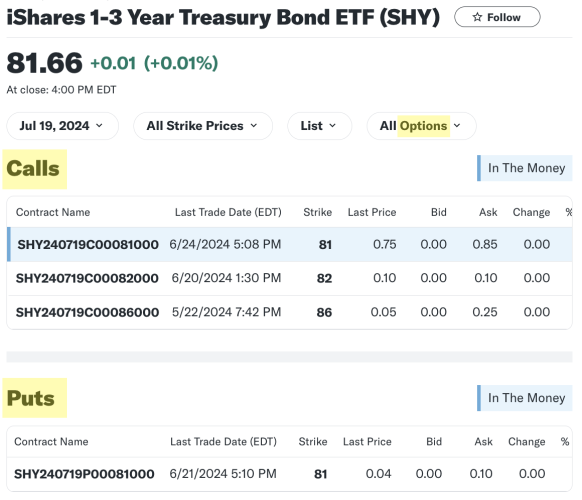Click last price 0.05 for strike 86

383,312
